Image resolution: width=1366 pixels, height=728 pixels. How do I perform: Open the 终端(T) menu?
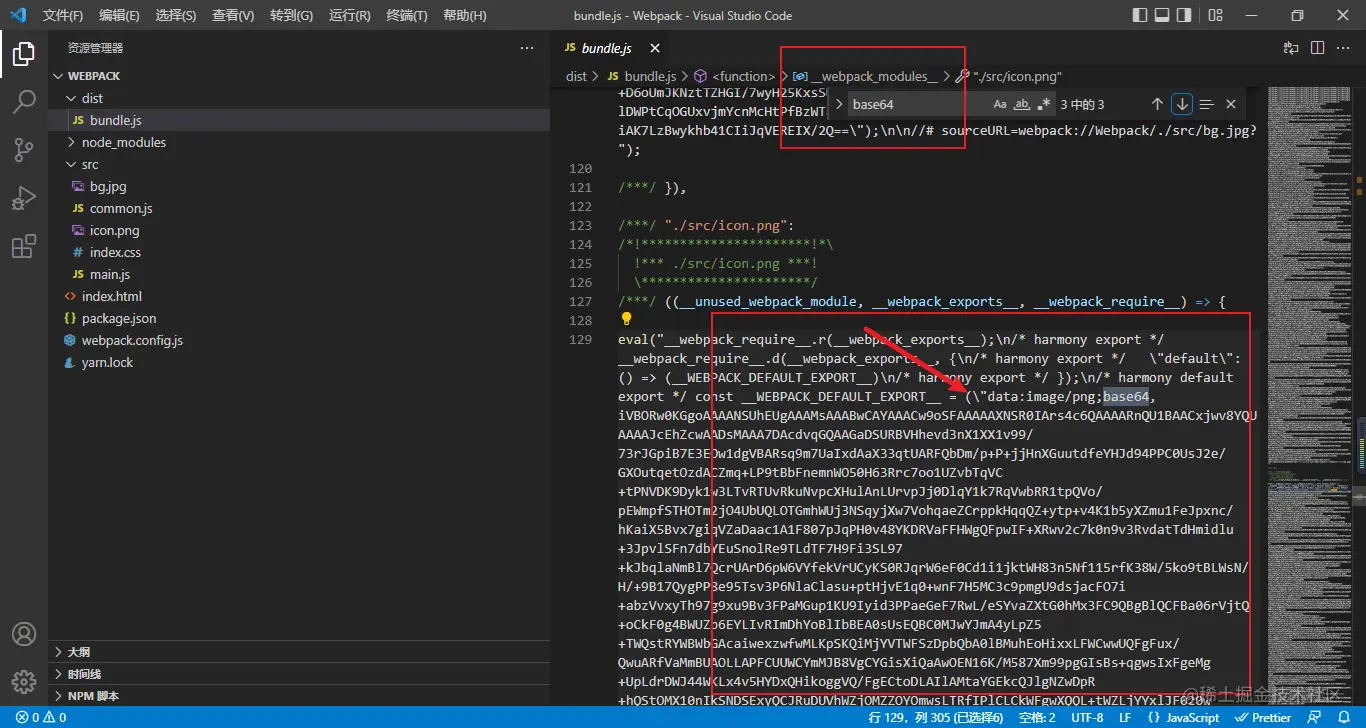pyautogui.click(x=406, y=15)
